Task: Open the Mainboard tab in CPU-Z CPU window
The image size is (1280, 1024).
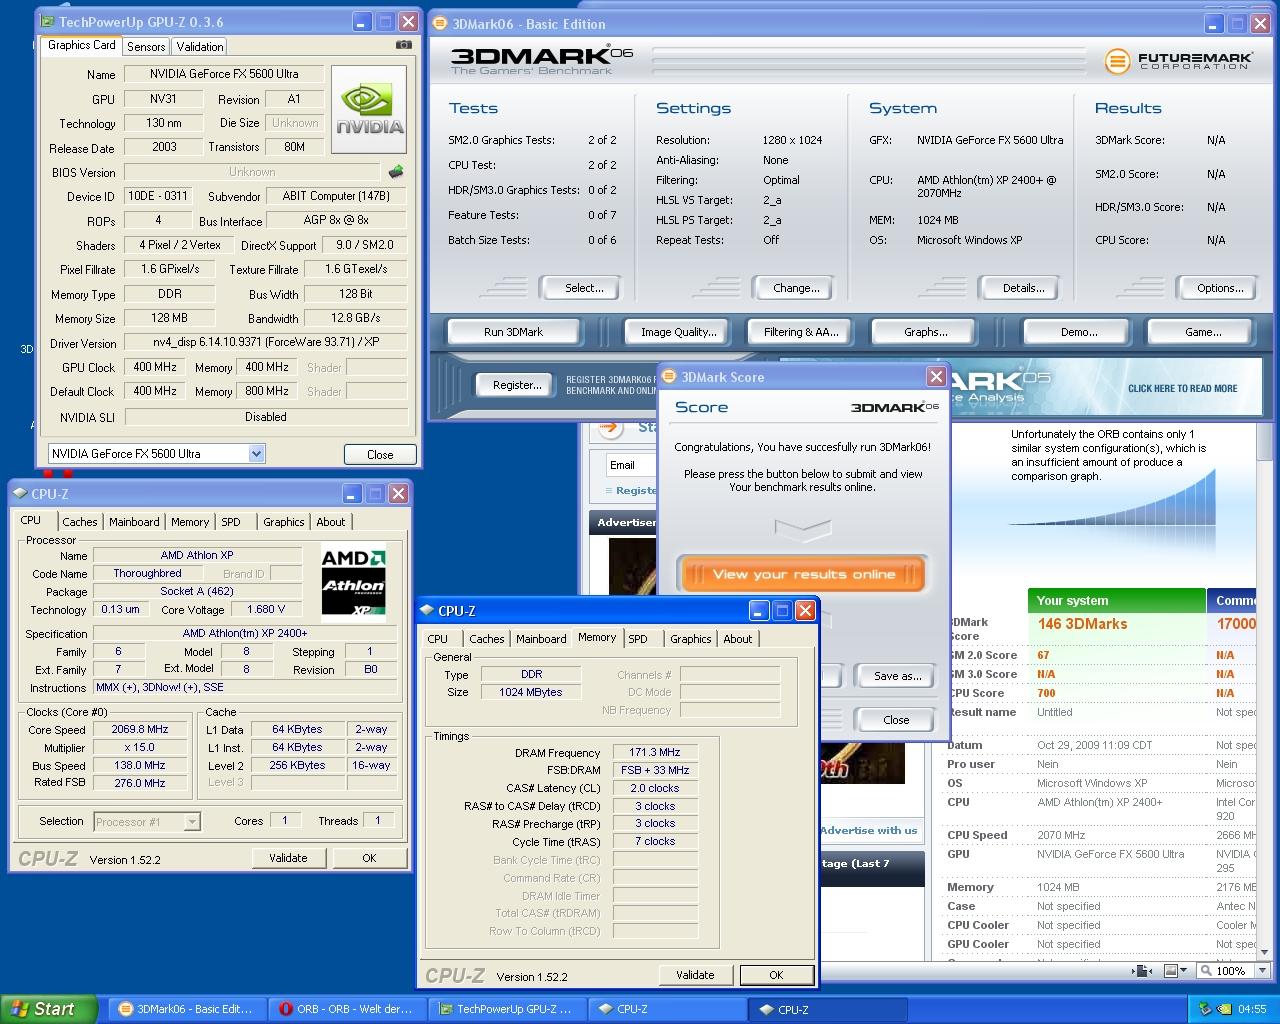Action: [x=134, y=522]
